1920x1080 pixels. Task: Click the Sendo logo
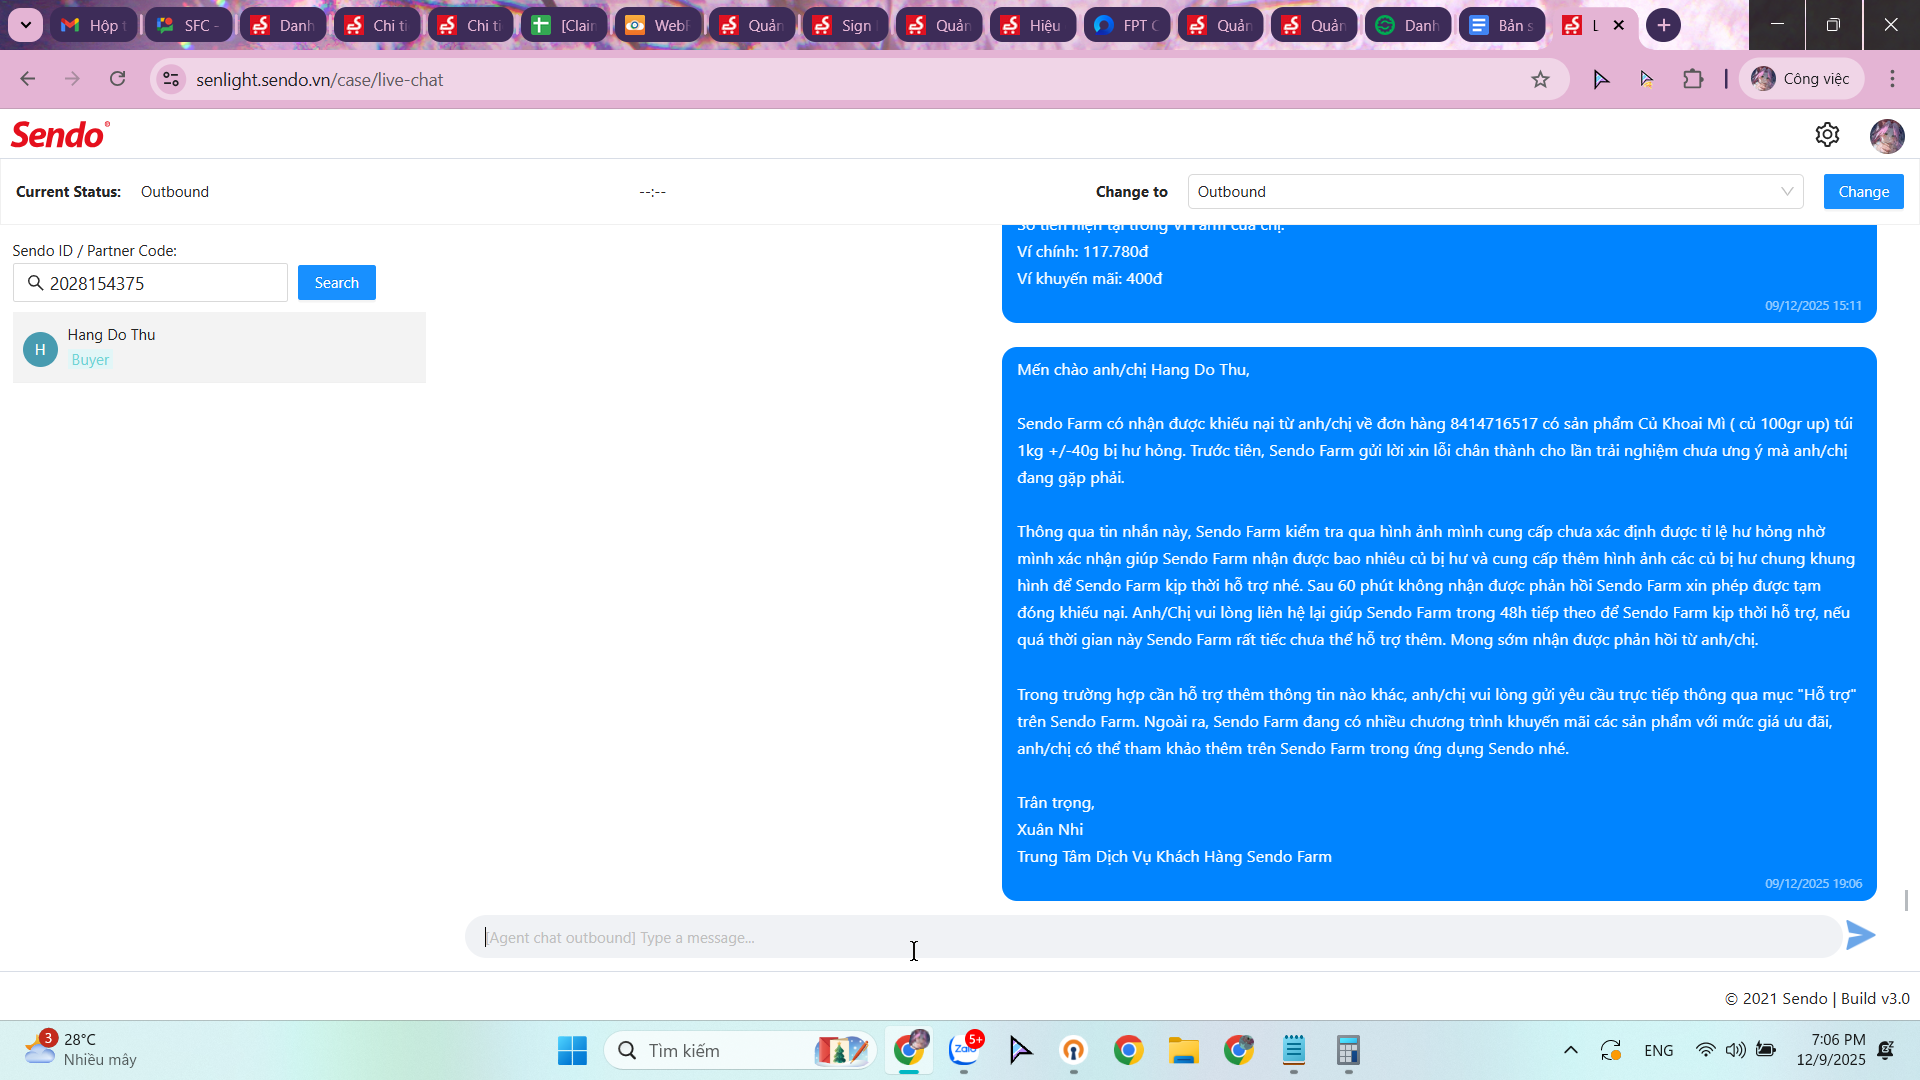[x=60, y=135]
